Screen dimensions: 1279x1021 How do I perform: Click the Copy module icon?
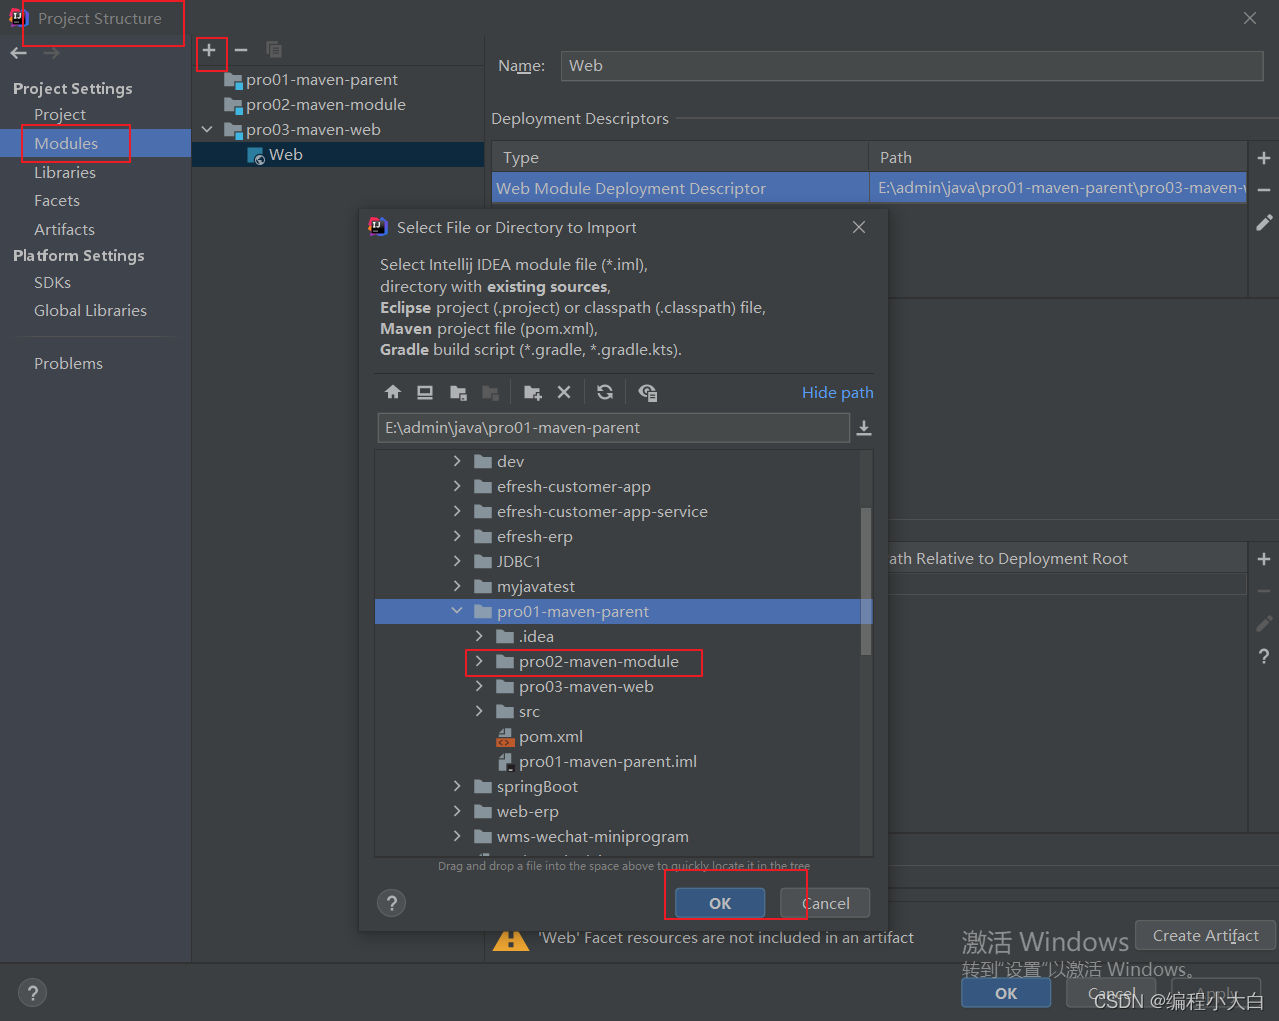(x=274, y=50)
